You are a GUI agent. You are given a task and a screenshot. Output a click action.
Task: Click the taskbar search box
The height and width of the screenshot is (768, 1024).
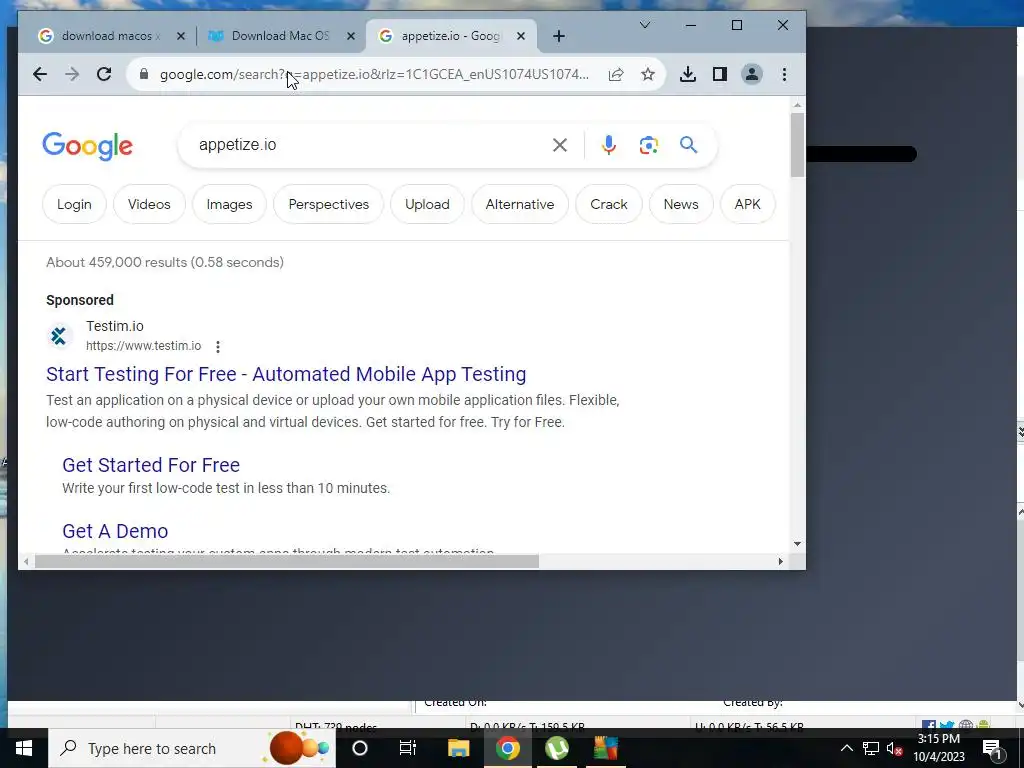[x=192, y=748]
